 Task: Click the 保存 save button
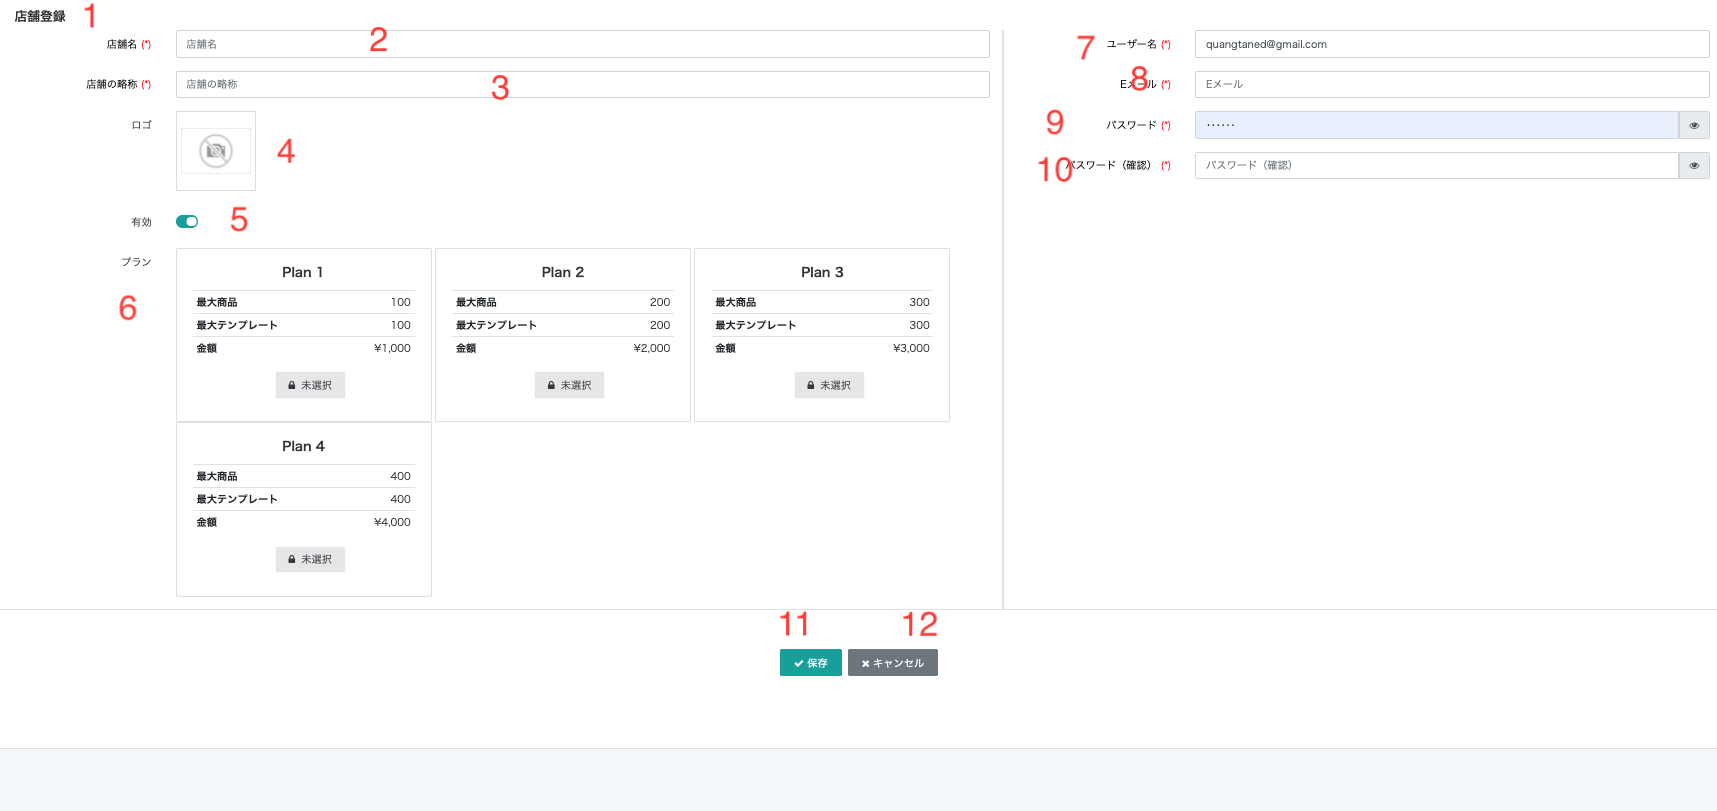point(810,663)
